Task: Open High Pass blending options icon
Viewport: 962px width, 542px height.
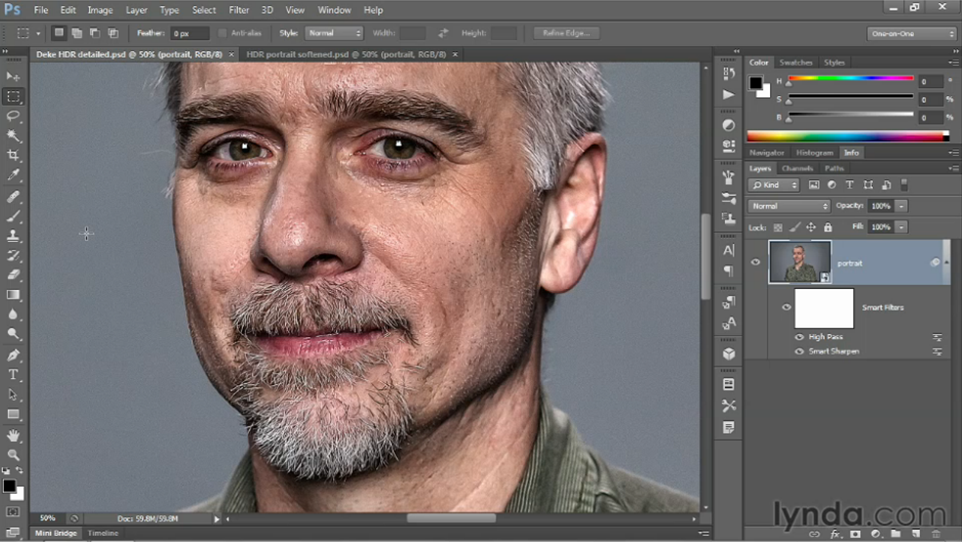Action: tap(937, 337)
